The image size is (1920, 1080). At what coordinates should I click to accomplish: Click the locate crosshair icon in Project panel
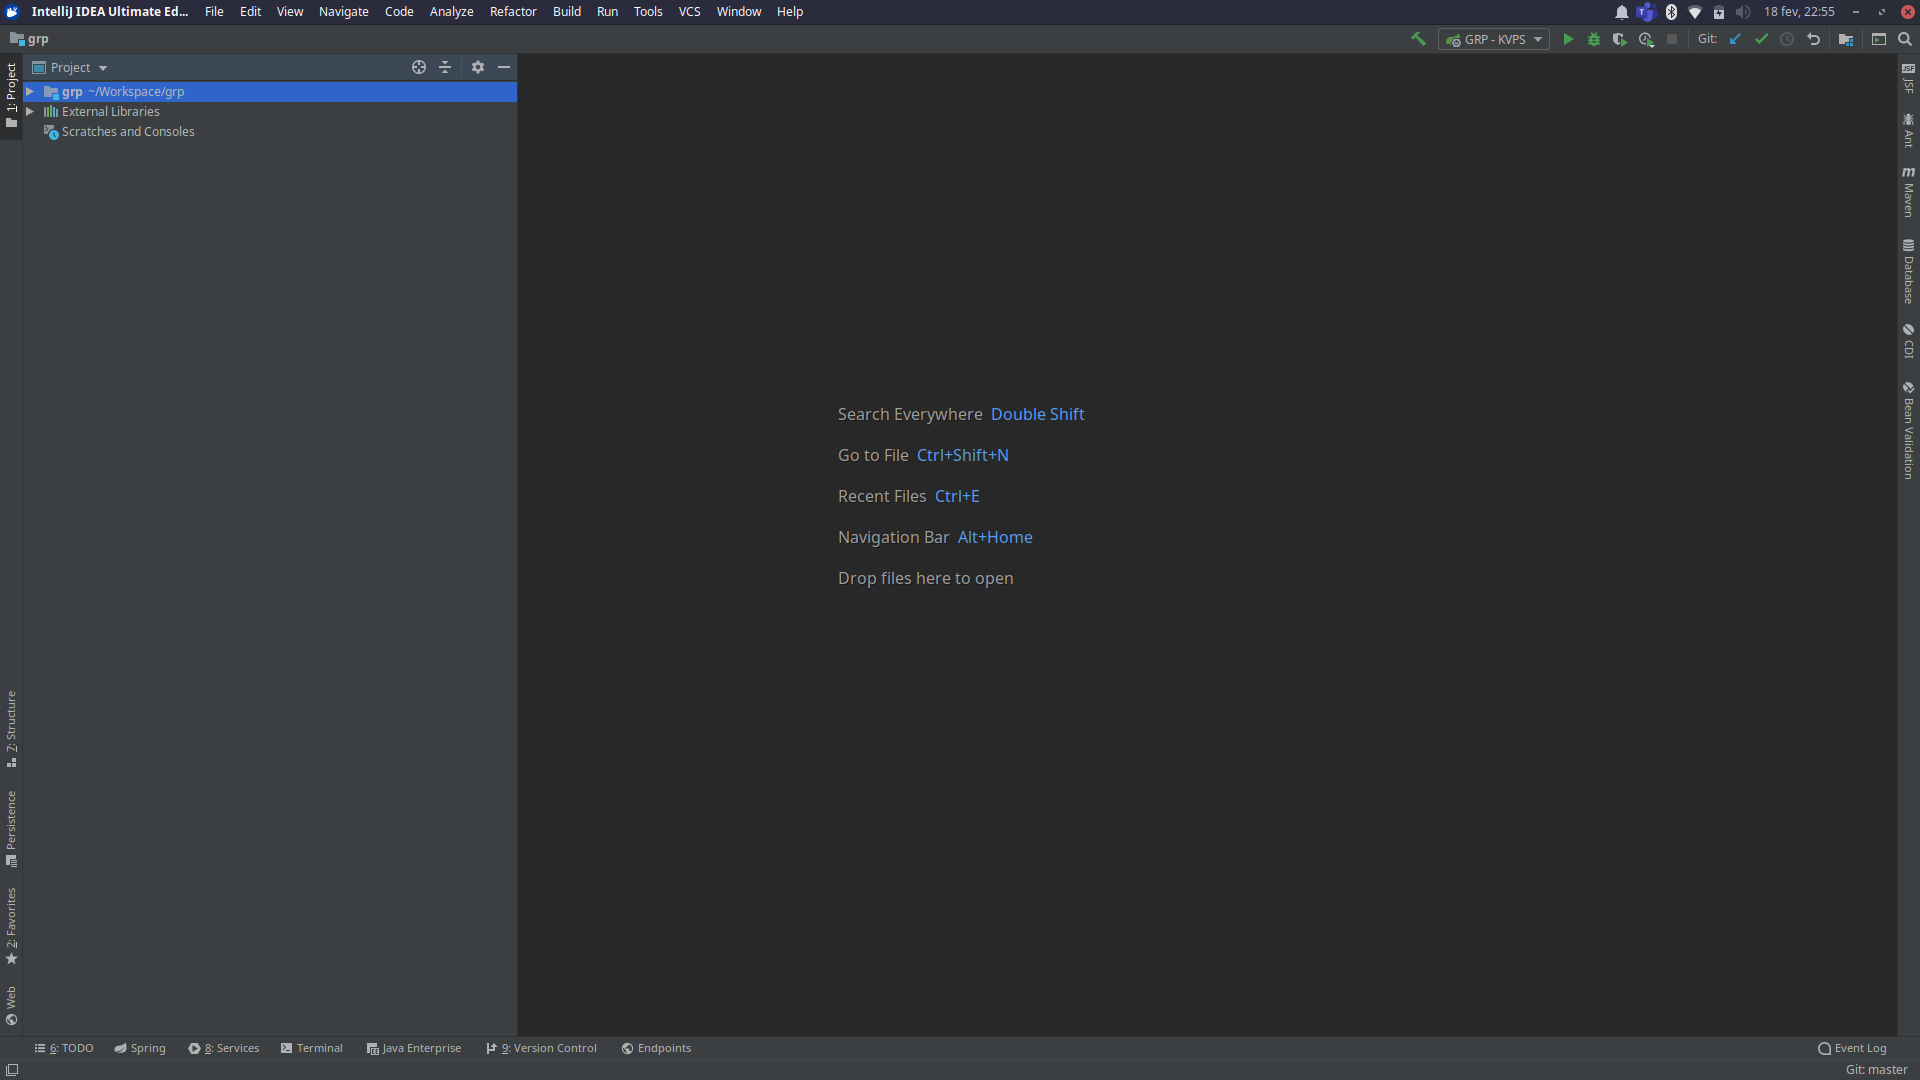419,67
